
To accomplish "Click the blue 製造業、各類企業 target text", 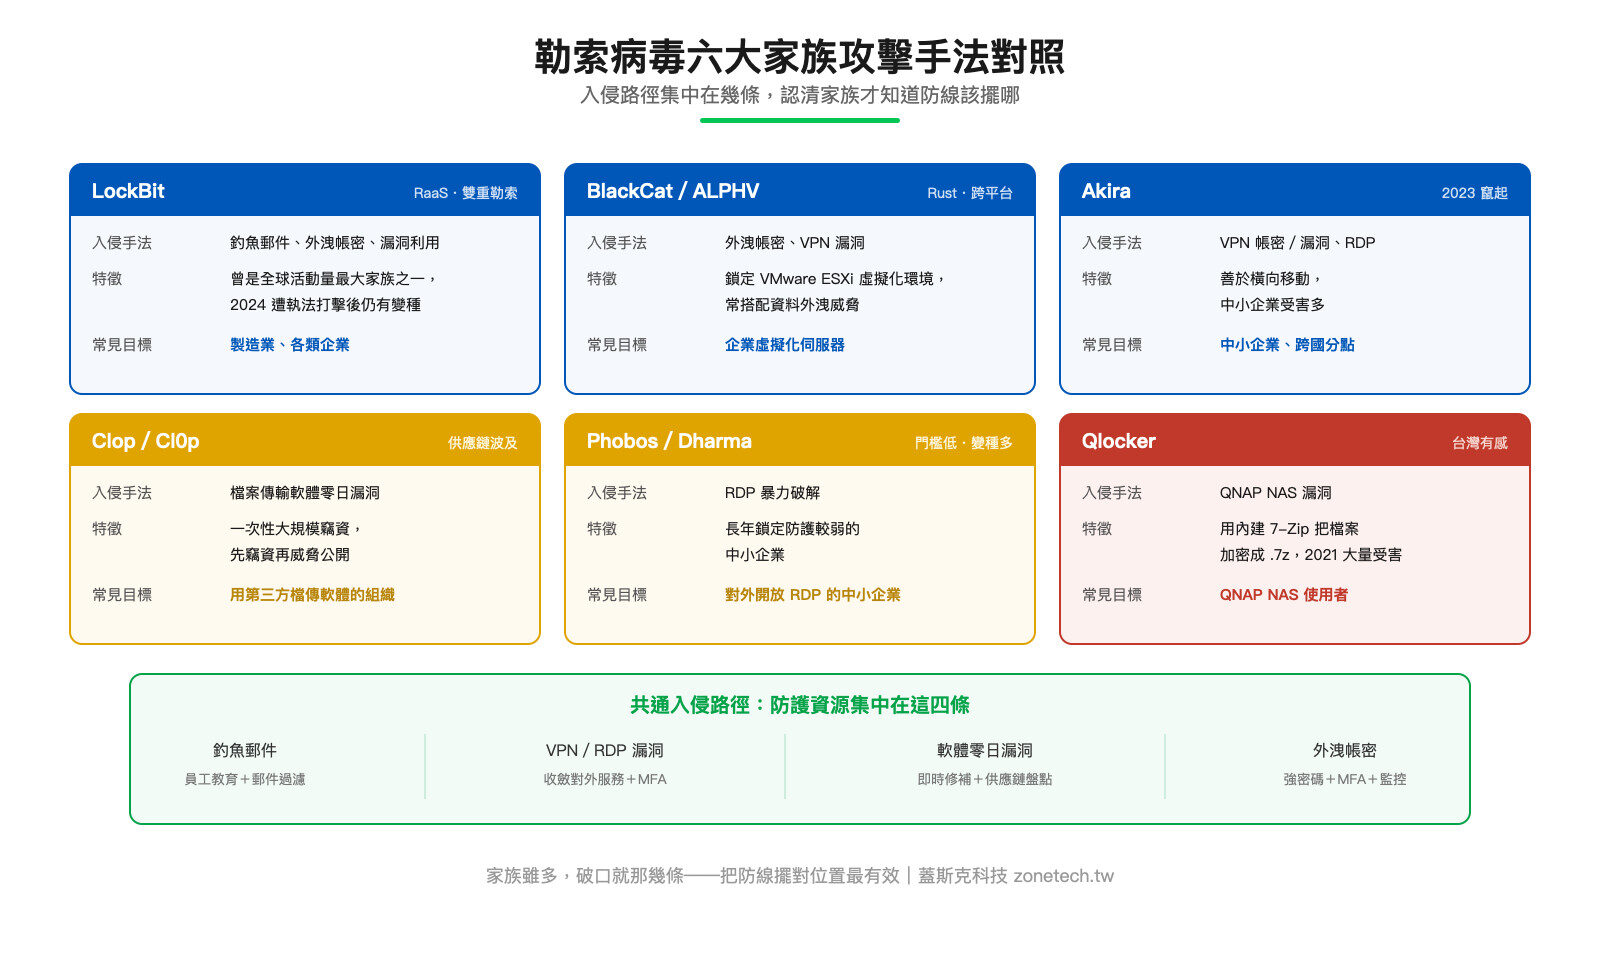I will tap(289, 345).
